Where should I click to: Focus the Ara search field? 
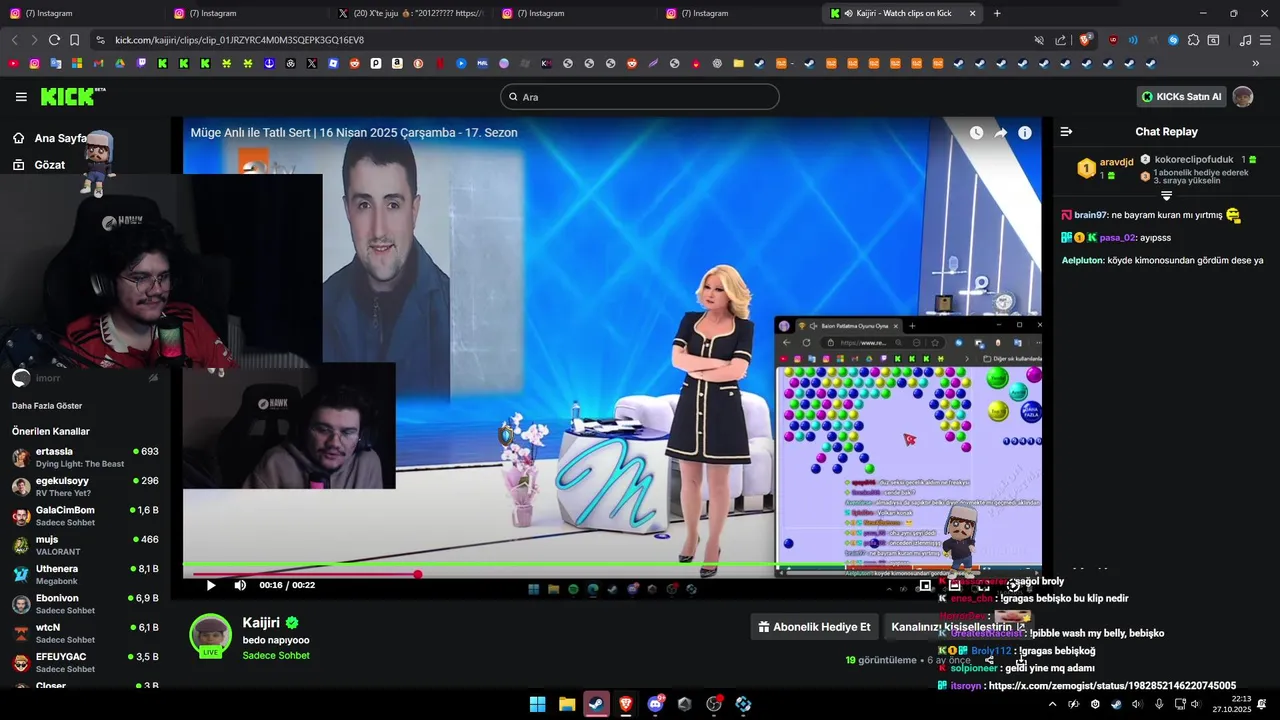pyautogui.click(x=640, y=97)
